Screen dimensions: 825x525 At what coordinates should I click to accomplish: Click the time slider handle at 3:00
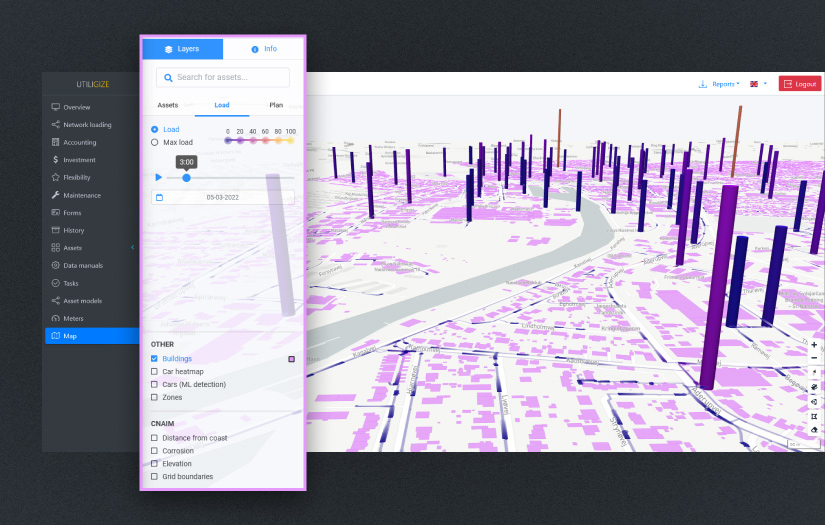tap(186, 178)
